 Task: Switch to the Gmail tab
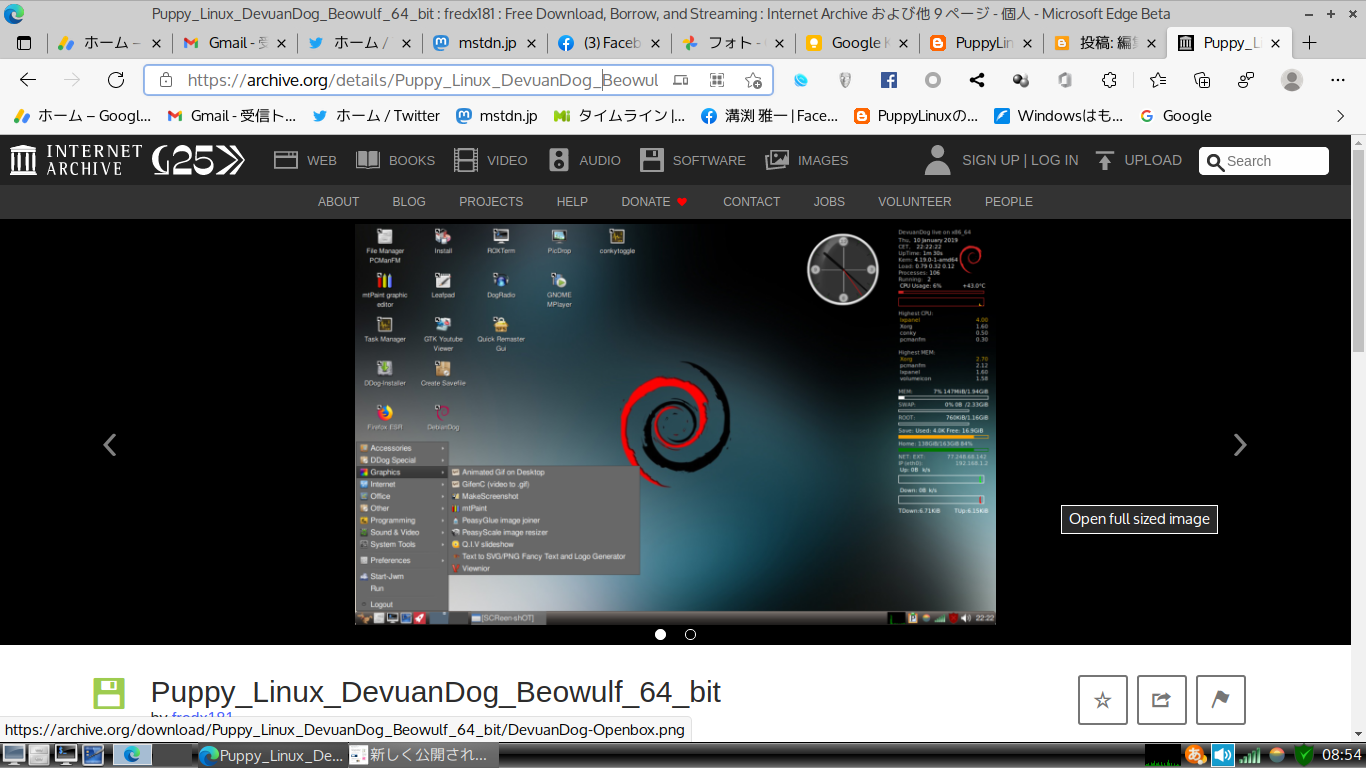coord(225,43)
